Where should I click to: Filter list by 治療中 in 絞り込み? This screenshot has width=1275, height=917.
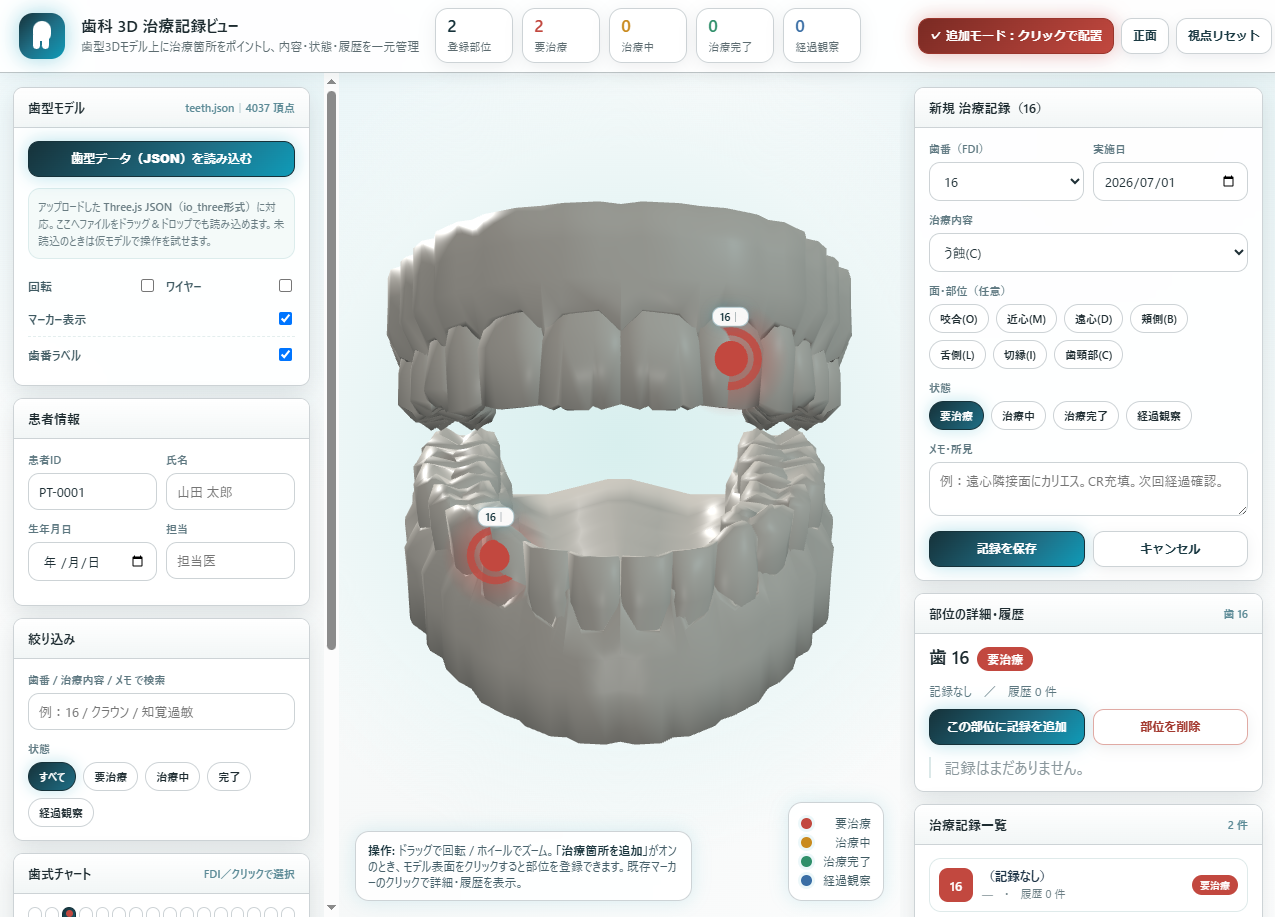click(x=173, y=777)
